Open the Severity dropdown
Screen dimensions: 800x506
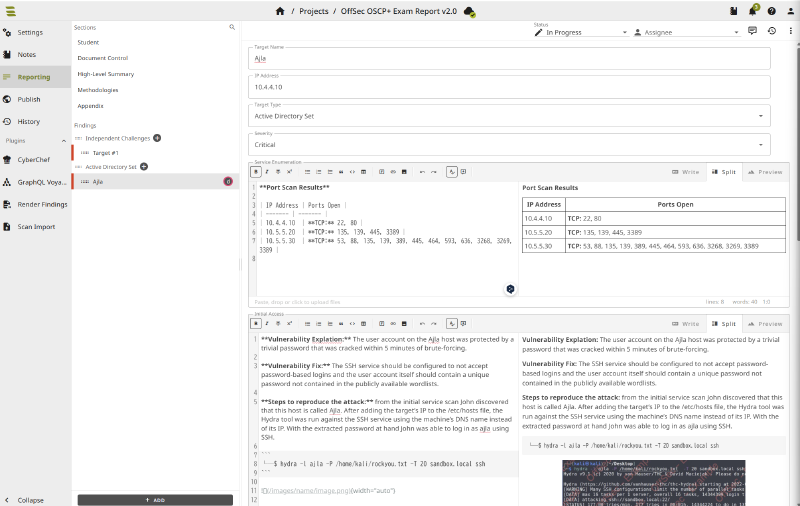click(510, 145)
